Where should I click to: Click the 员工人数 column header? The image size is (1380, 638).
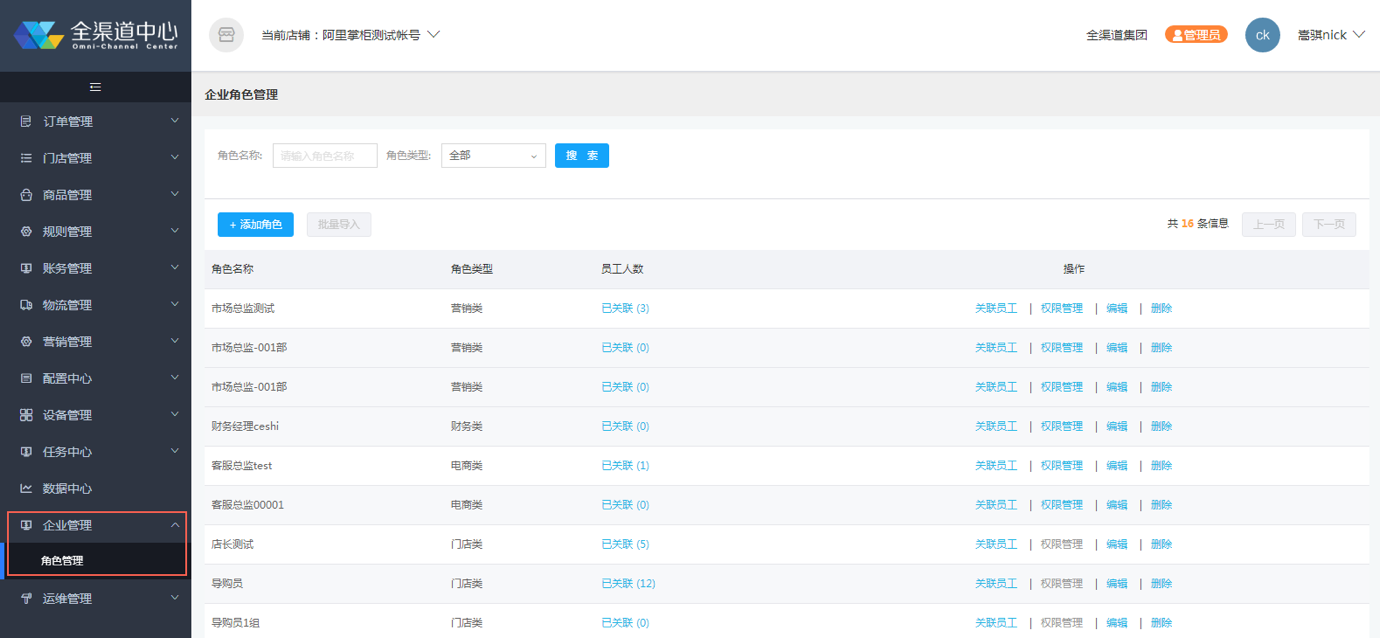coord(622,269)
